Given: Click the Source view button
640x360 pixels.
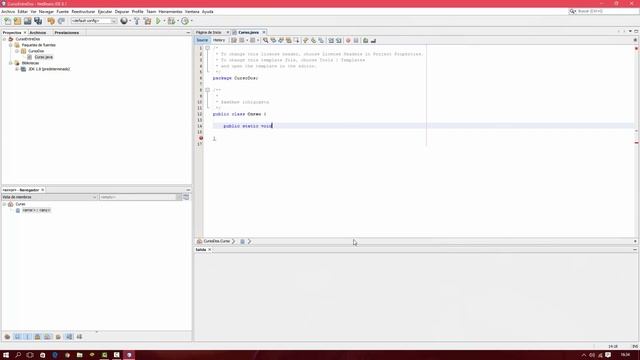Looking at the screenshot, I should pos(202,40).
